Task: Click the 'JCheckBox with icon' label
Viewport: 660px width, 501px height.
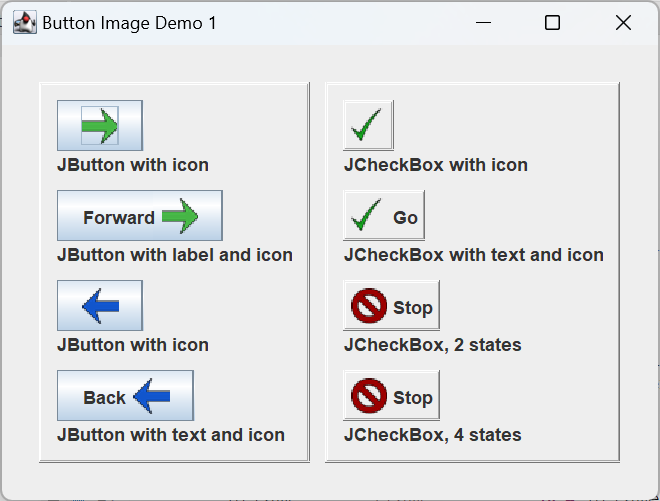Action: pos(436,165)
